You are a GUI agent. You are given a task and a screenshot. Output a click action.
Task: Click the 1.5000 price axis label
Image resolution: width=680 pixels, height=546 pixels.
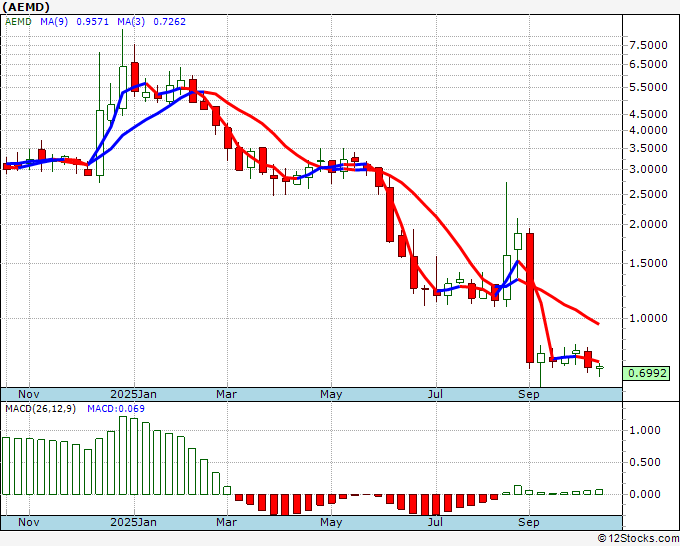point(648,263)
